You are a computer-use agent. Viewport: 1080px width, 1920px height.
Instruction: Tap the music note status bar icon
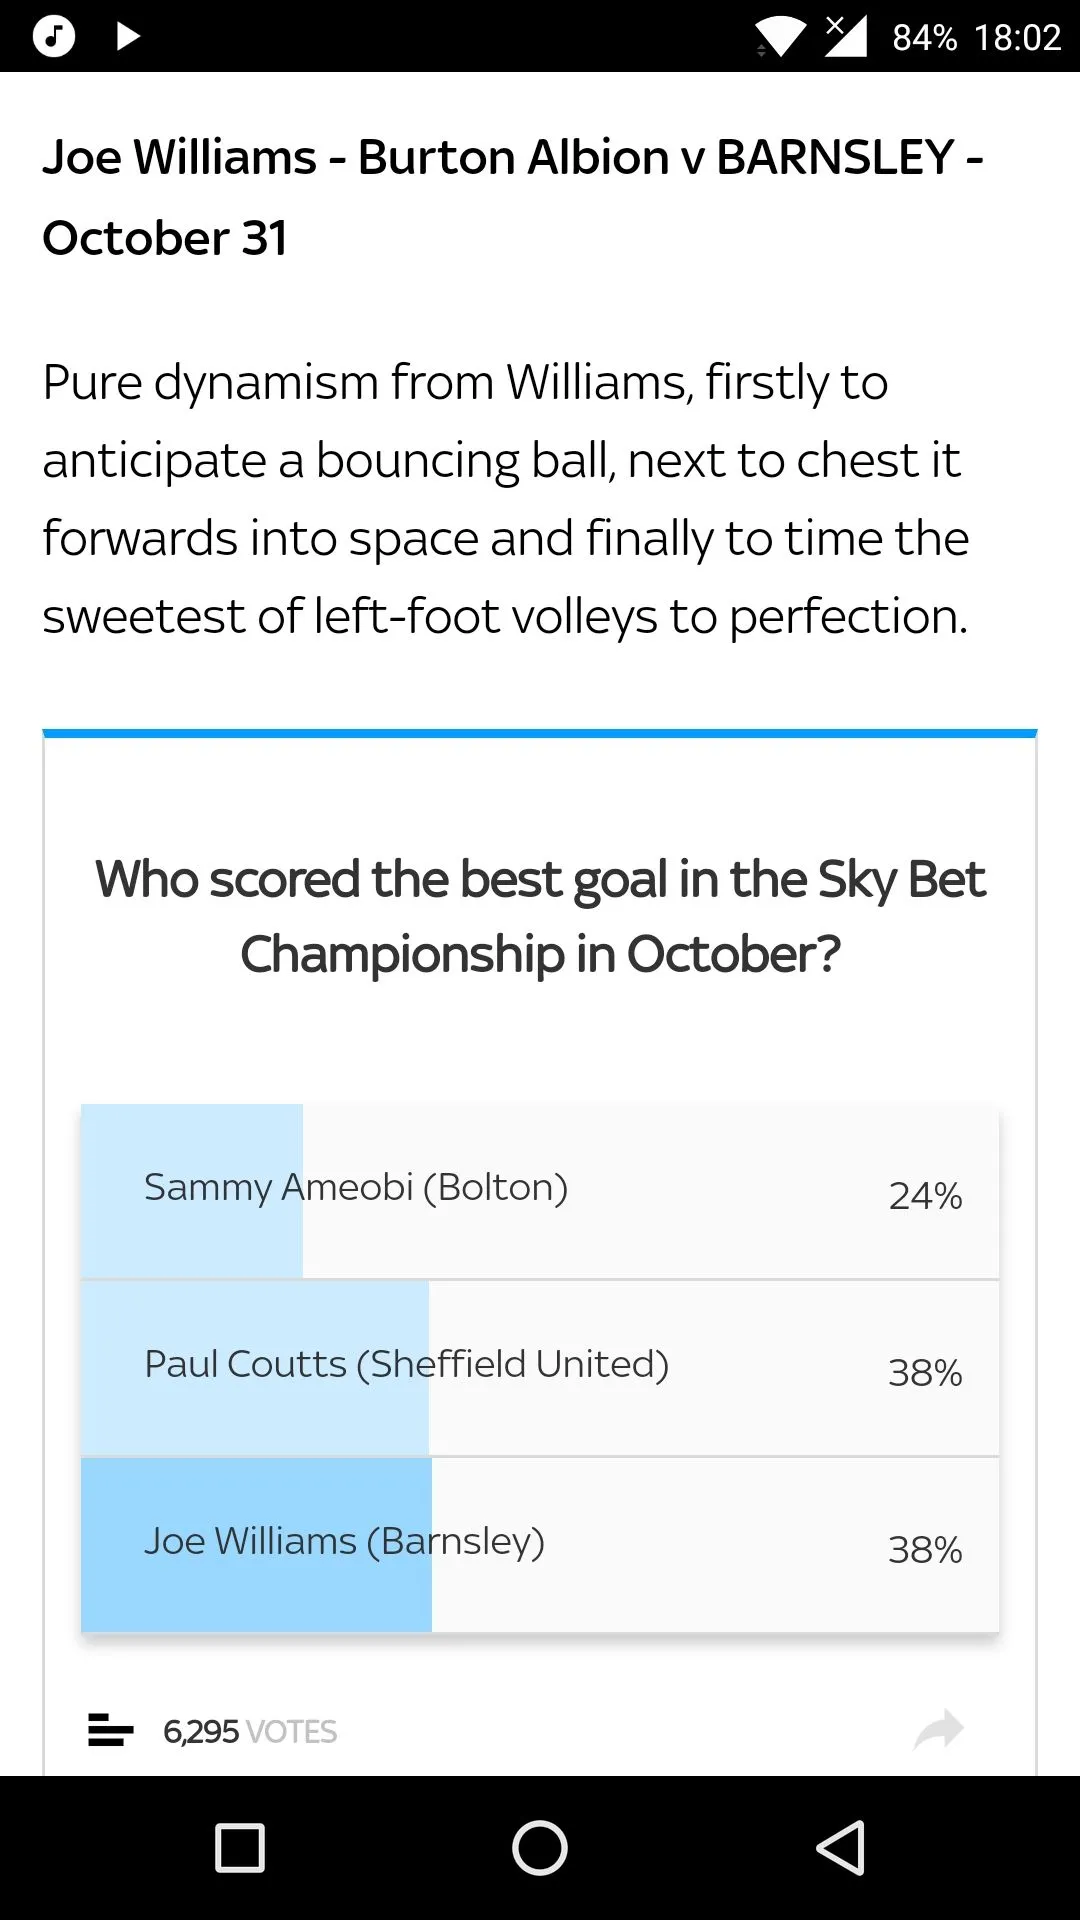(x=54, y=37)
